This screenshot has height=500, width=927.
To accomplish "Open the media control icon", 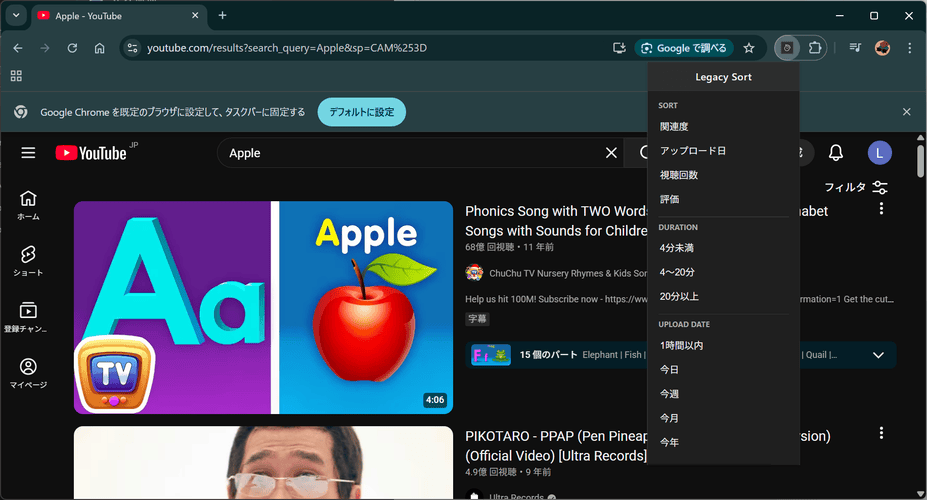I will (x=855, y=48).
